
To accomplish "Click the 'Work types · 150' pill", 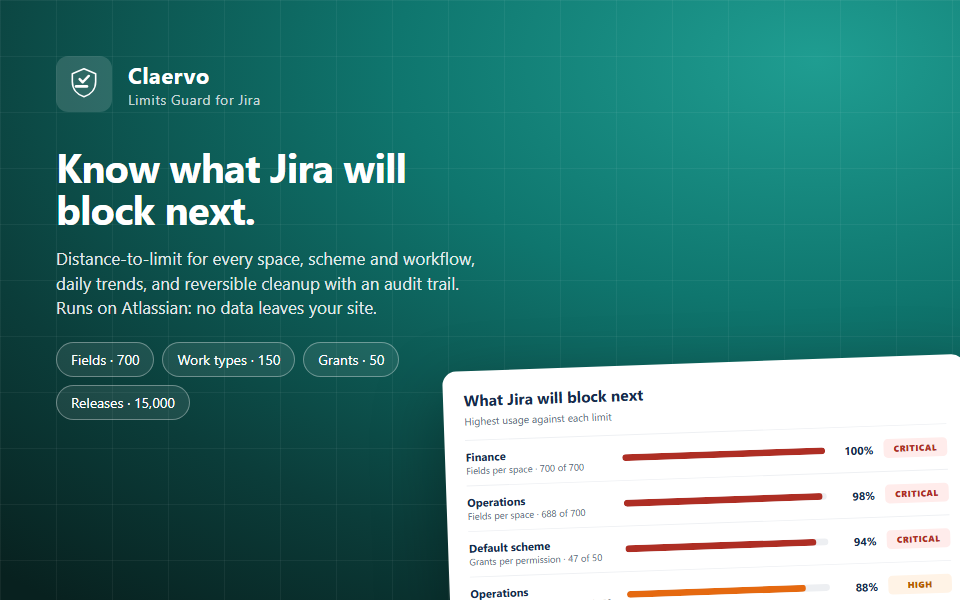I will click(228, 360).
